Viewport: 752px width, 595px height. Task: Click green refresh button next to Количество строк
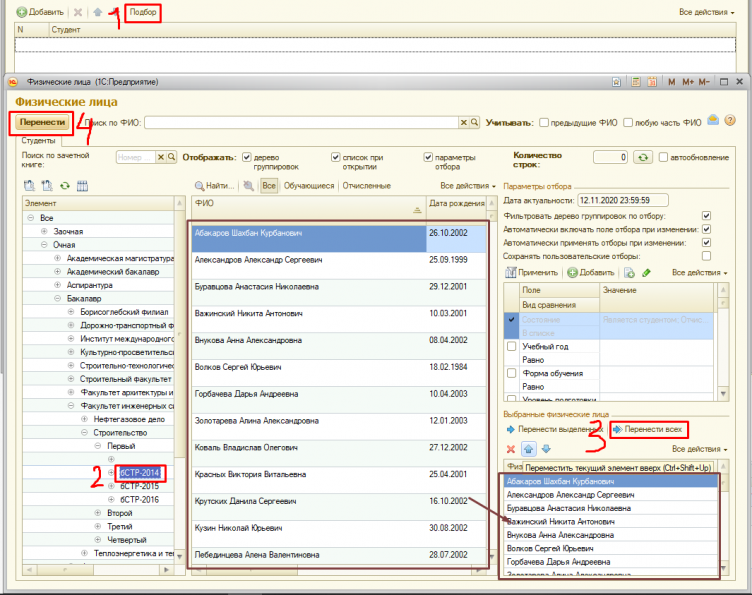(x=643, y=157)
